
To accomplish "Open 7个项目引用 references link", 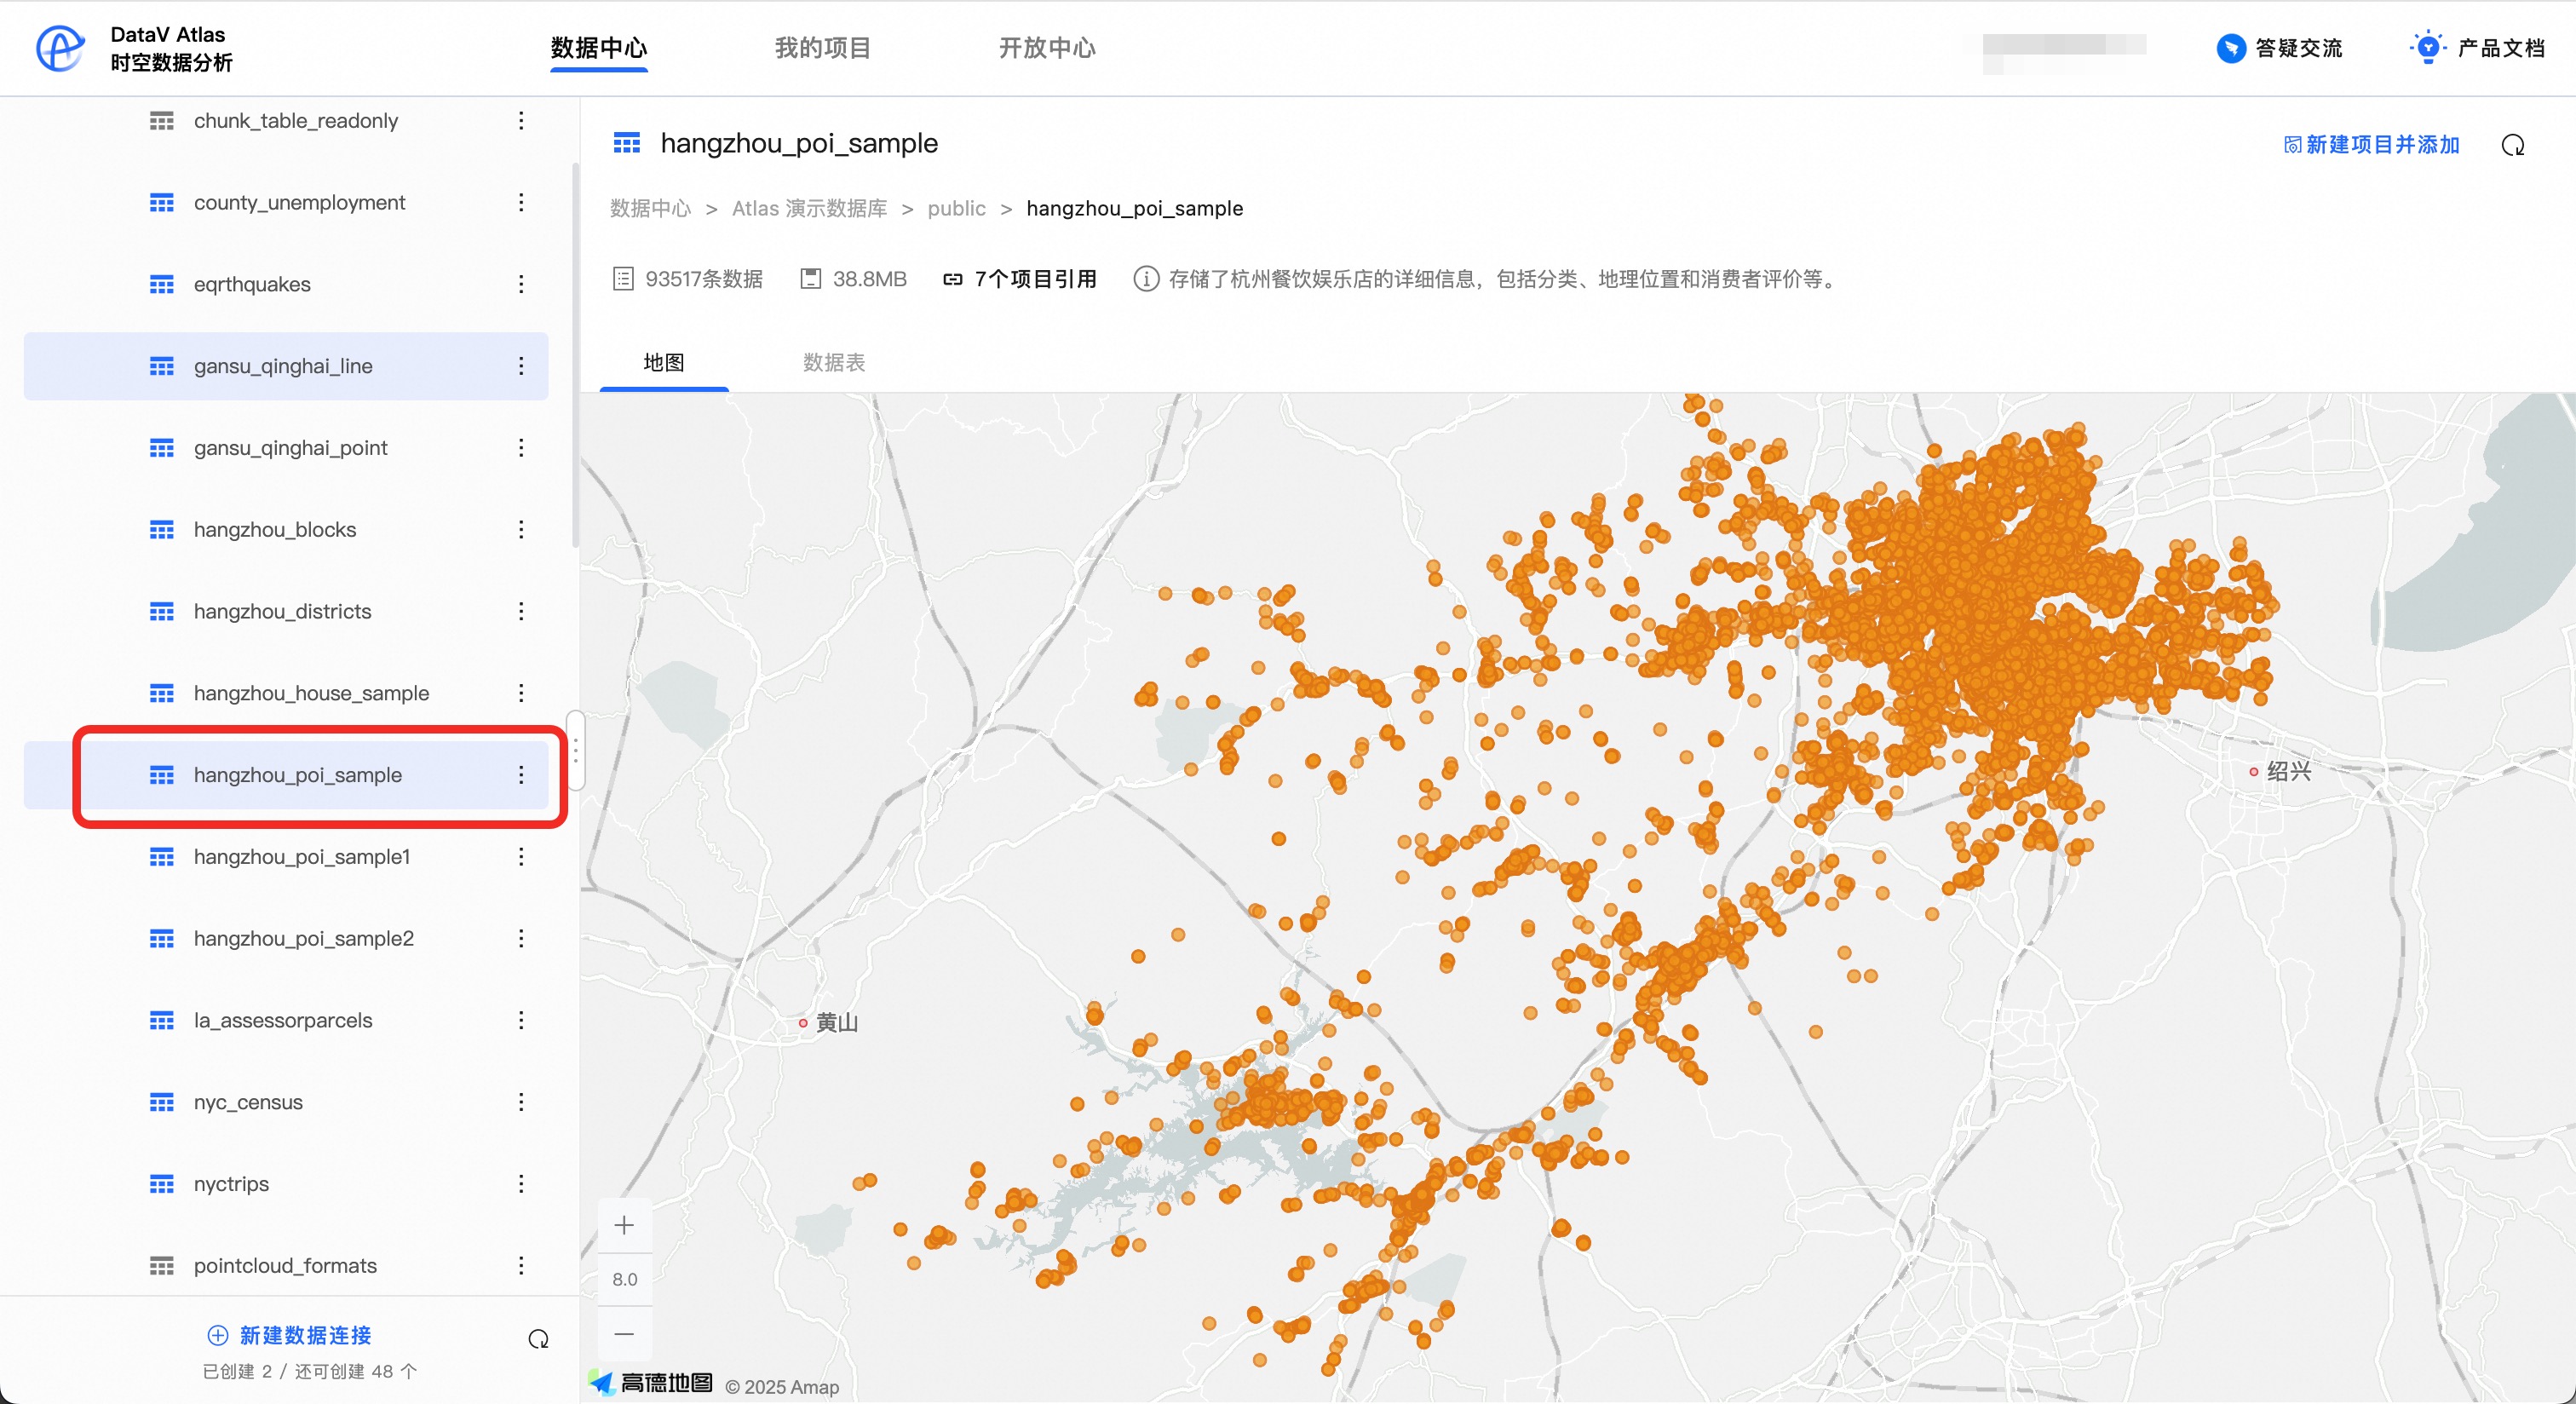I will (x=1020, y=279).
